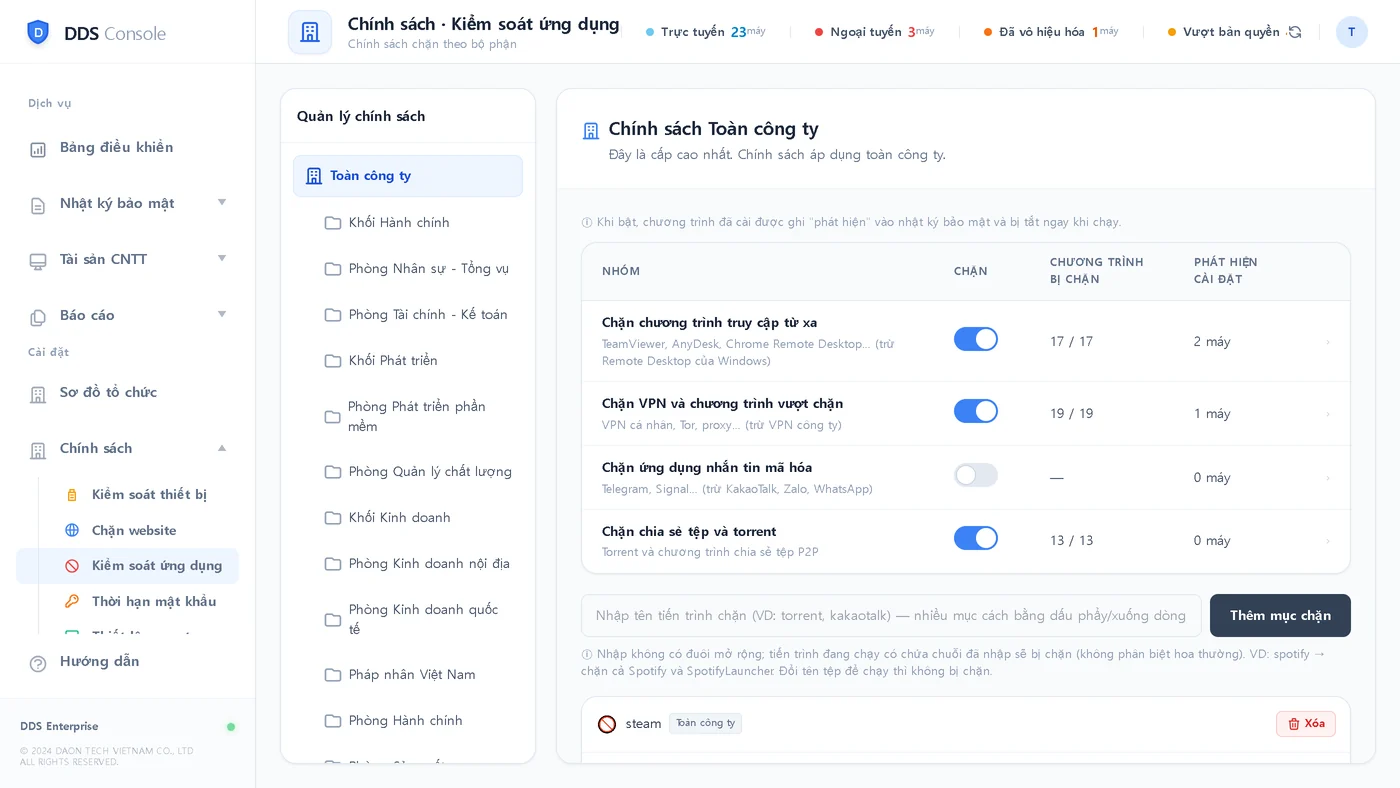Click the Nhật ký bảo mật document icon
Image resolution: width=1400 pixels, height=788 pixels.
click(38, 205)
